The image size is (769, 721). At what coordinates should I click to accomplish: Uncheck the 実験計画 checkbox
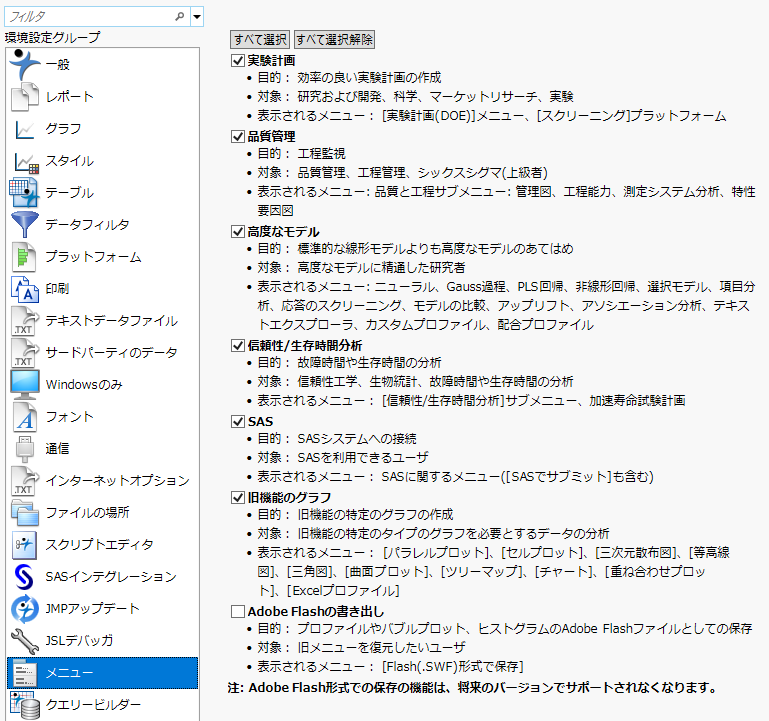(x=238, y=60)
